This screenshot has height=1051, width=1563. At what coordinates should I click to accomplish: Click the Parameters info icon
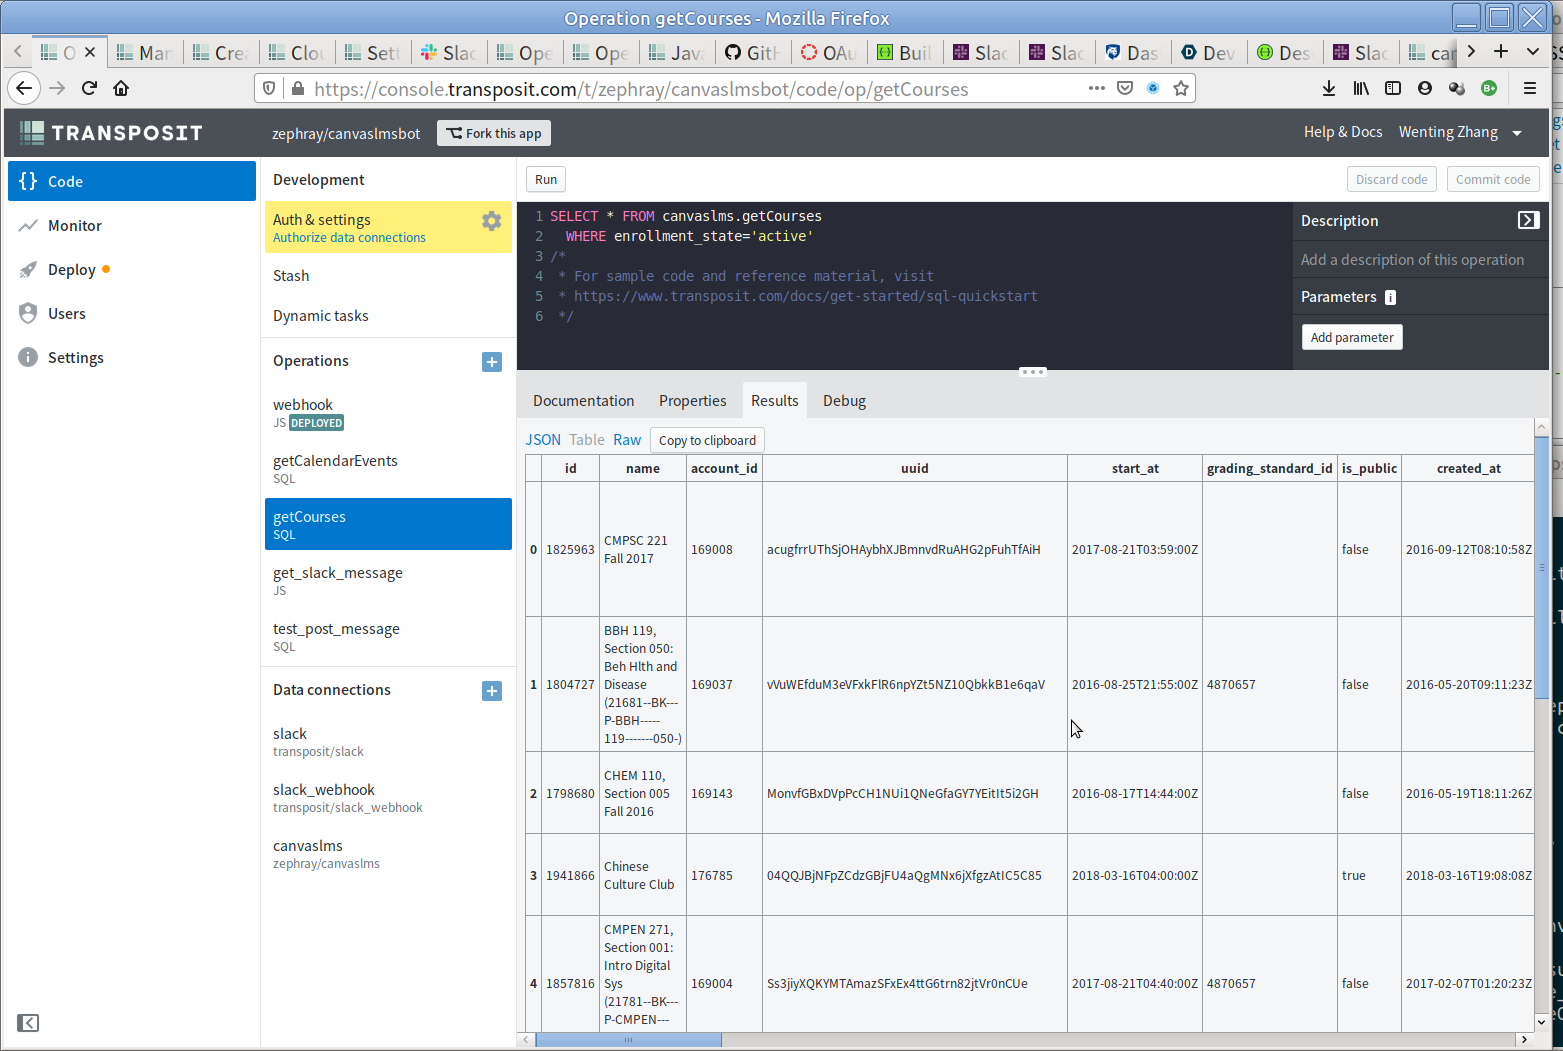[x=1390, y=297]
